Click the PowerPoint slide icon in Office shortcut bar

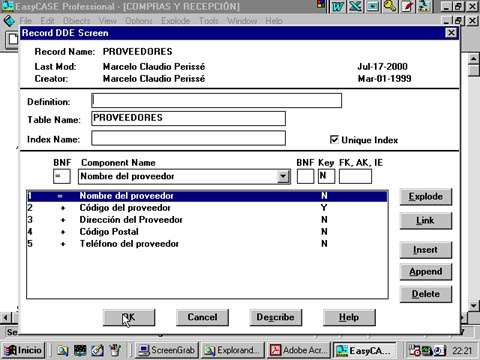click(x=373, y=6)
